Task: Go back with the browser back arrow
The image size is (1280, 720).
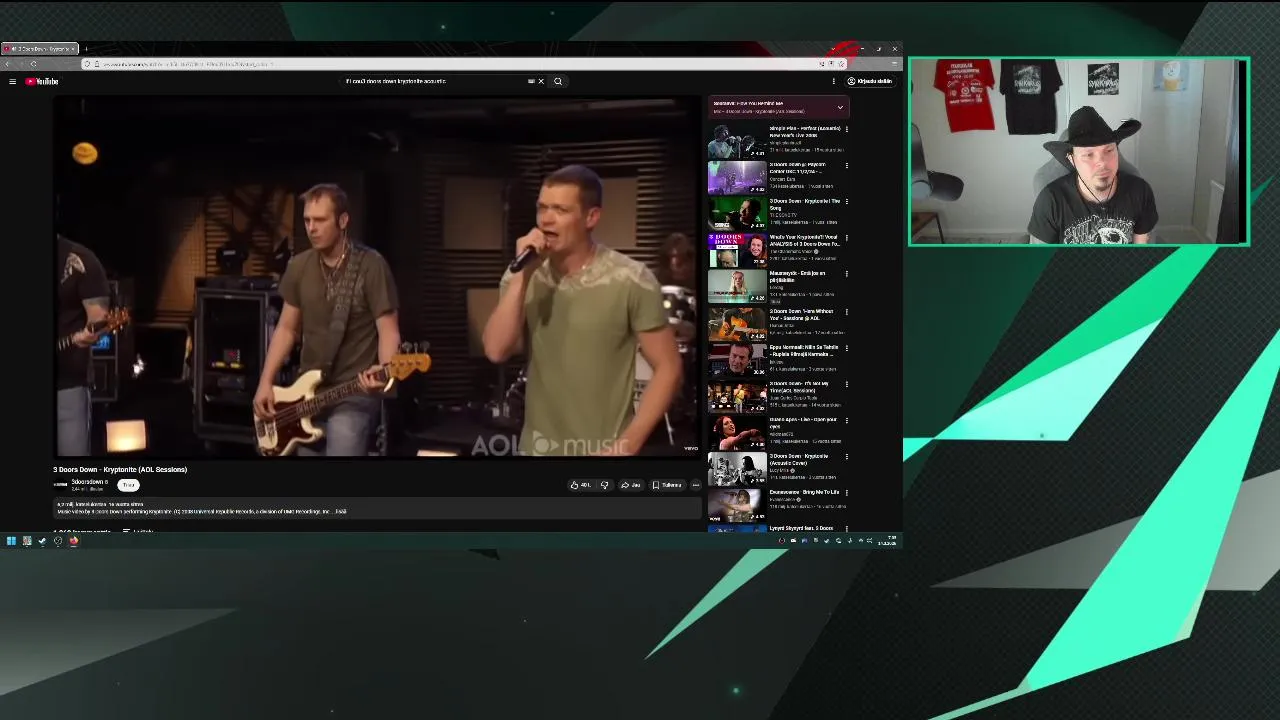Action: pyautogui.click(x=8, y=64)
